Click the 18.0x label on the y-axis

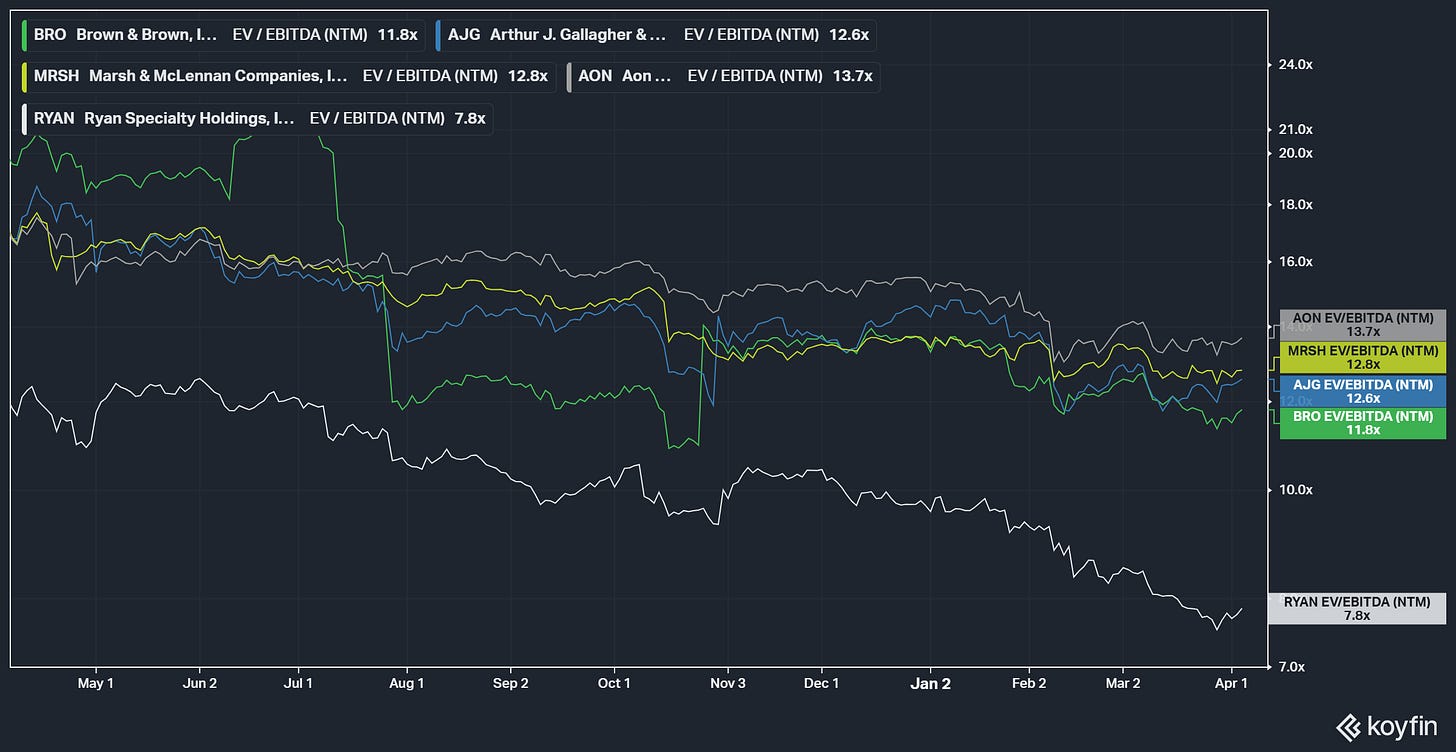coord(1296,205)
